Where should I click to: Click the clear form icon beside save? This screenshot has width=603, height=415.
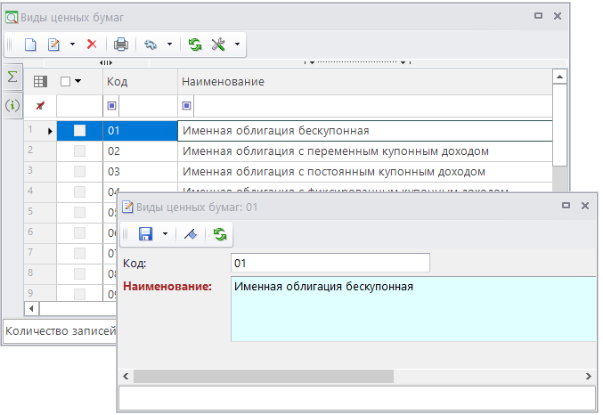(189, 234)
